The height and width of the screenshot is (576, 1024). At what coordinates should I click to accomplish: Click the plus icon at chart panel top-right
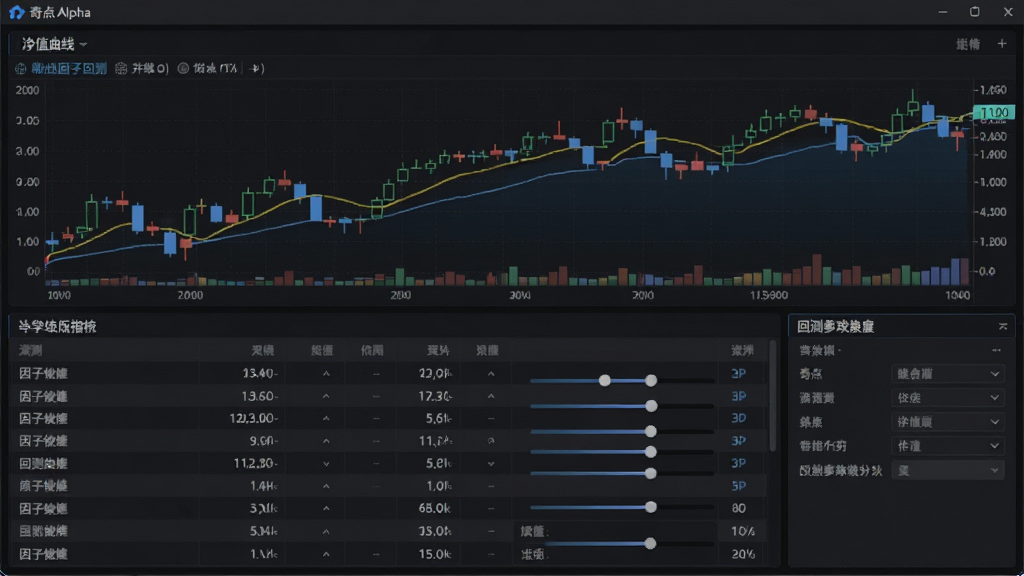[x=1002, y=44]
